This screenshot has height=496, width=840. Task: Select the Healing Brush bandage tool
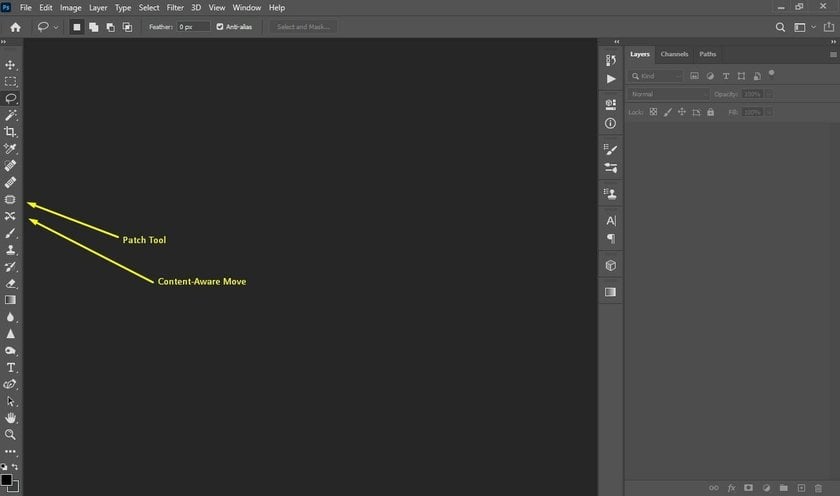[10, 182]
